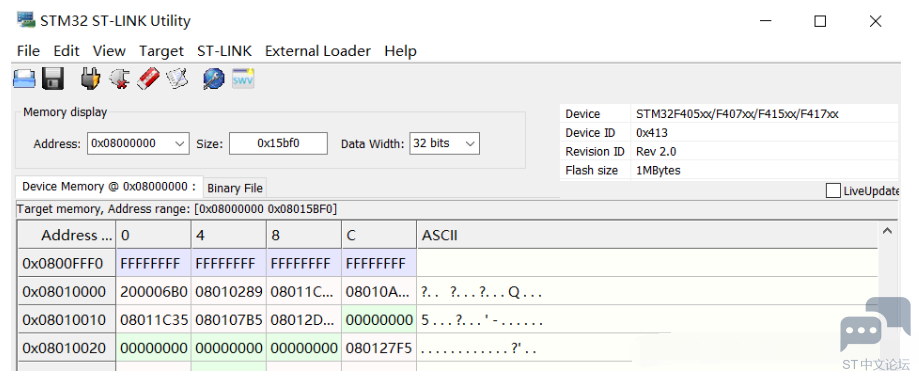Open the SWV viewer icon
919x380 pixels.
(x=243, y=79)
